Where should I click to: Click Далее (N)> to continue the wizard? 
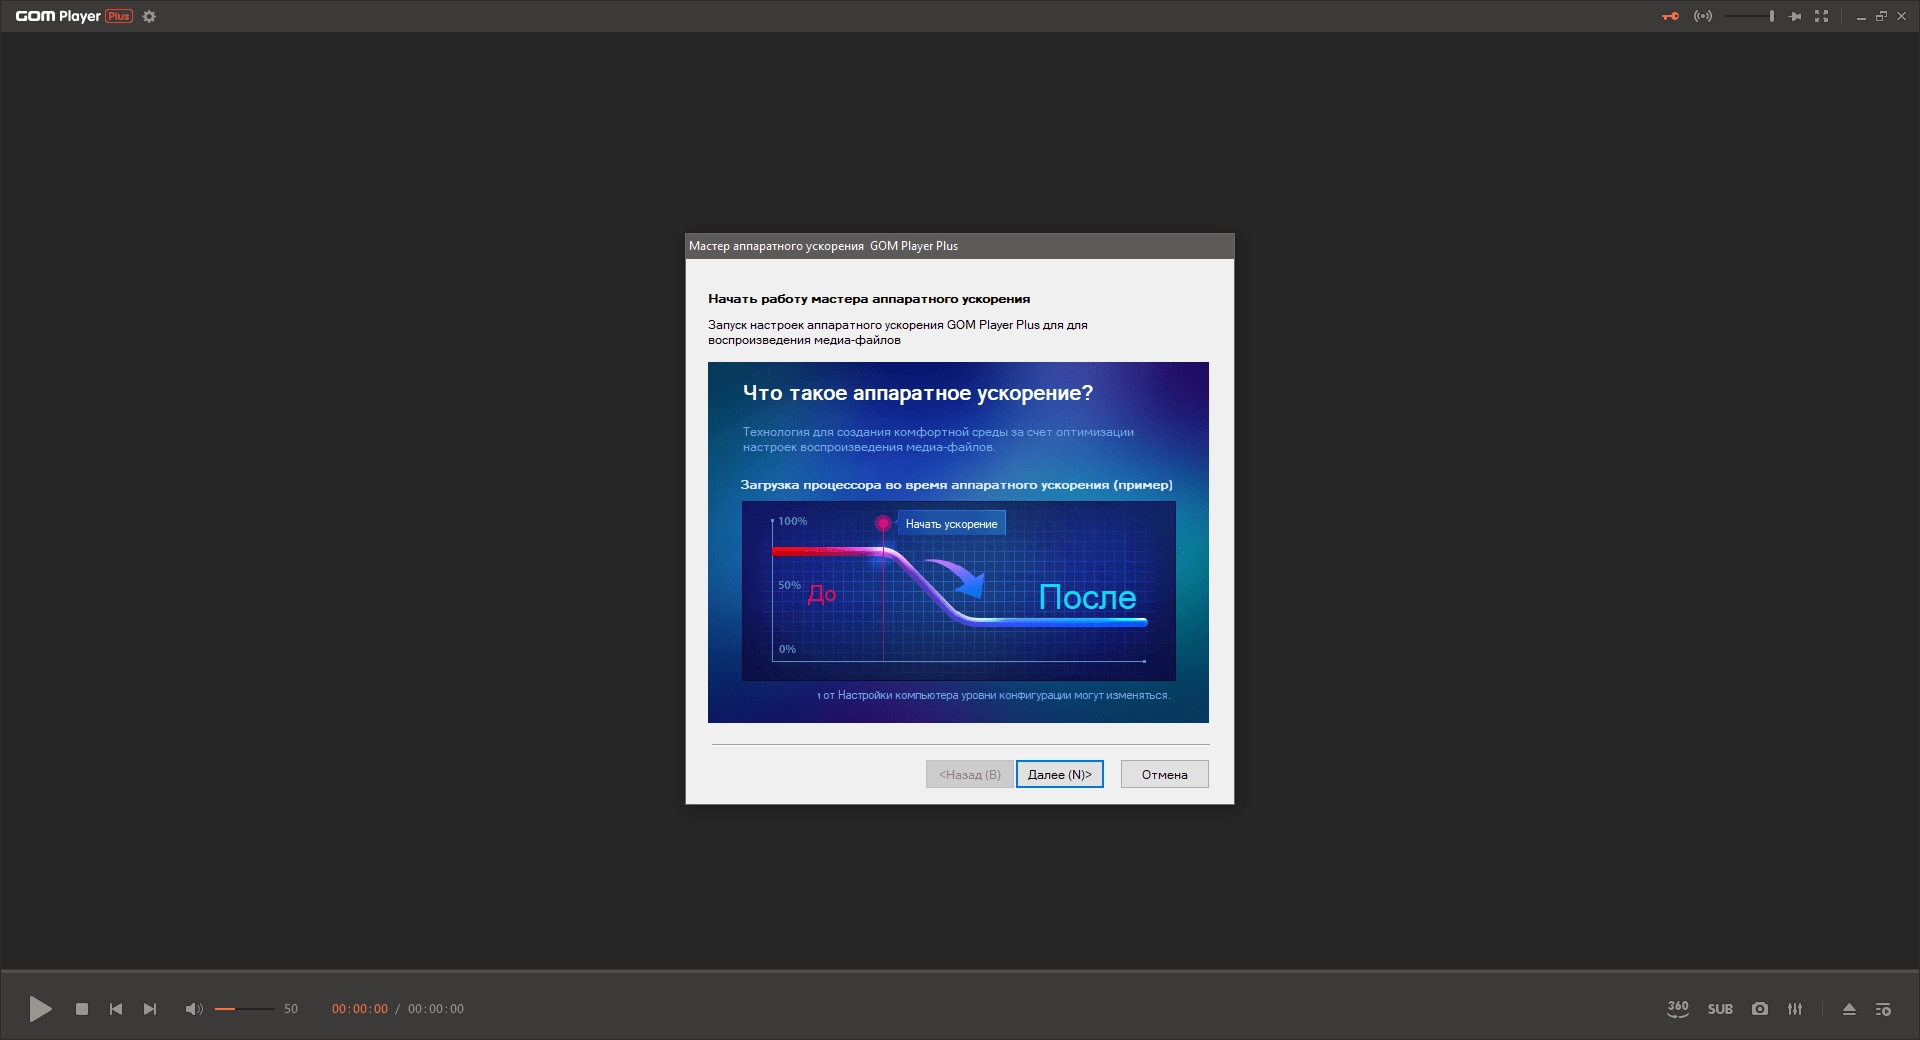(x=1060, y=774)
